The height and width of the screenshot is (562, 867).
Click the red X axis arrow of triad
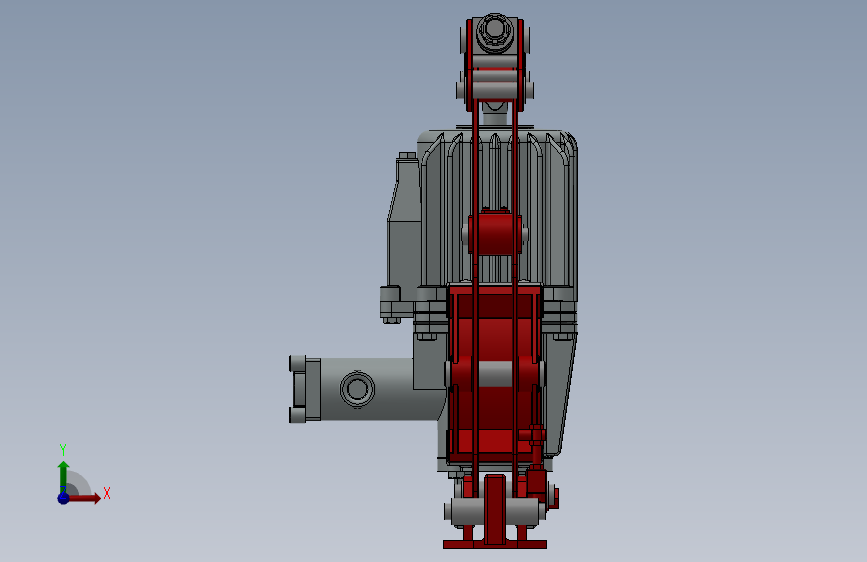coord(84,498)
